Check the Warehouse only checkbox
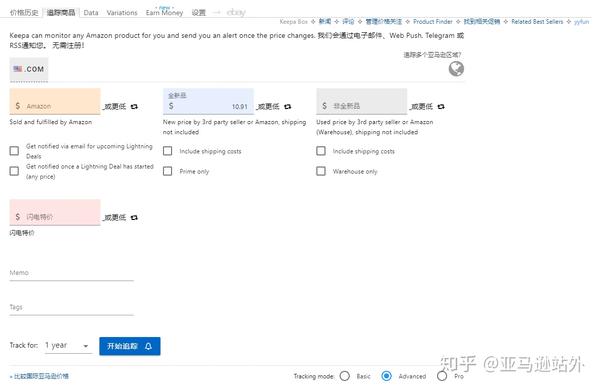The height and width of the screenshot is (388, 600). point(321,171)
